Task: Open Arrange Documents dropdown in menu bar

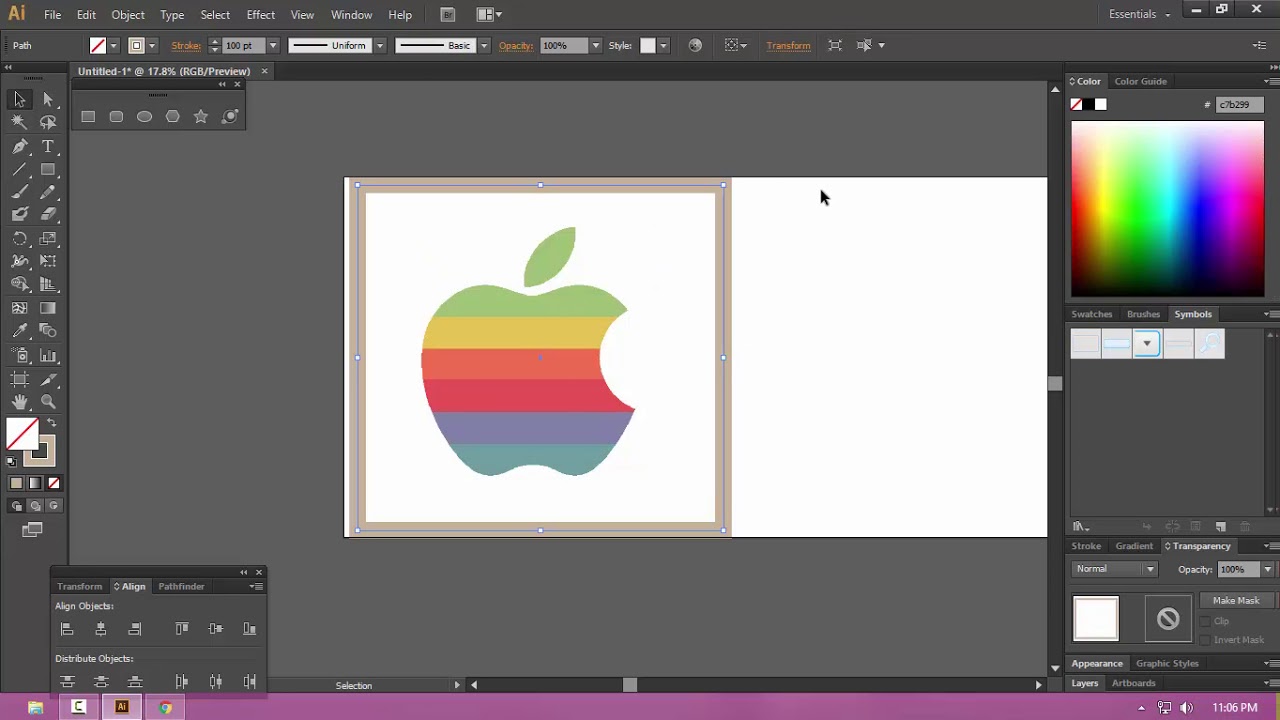Action: click(x=489, y=15)
